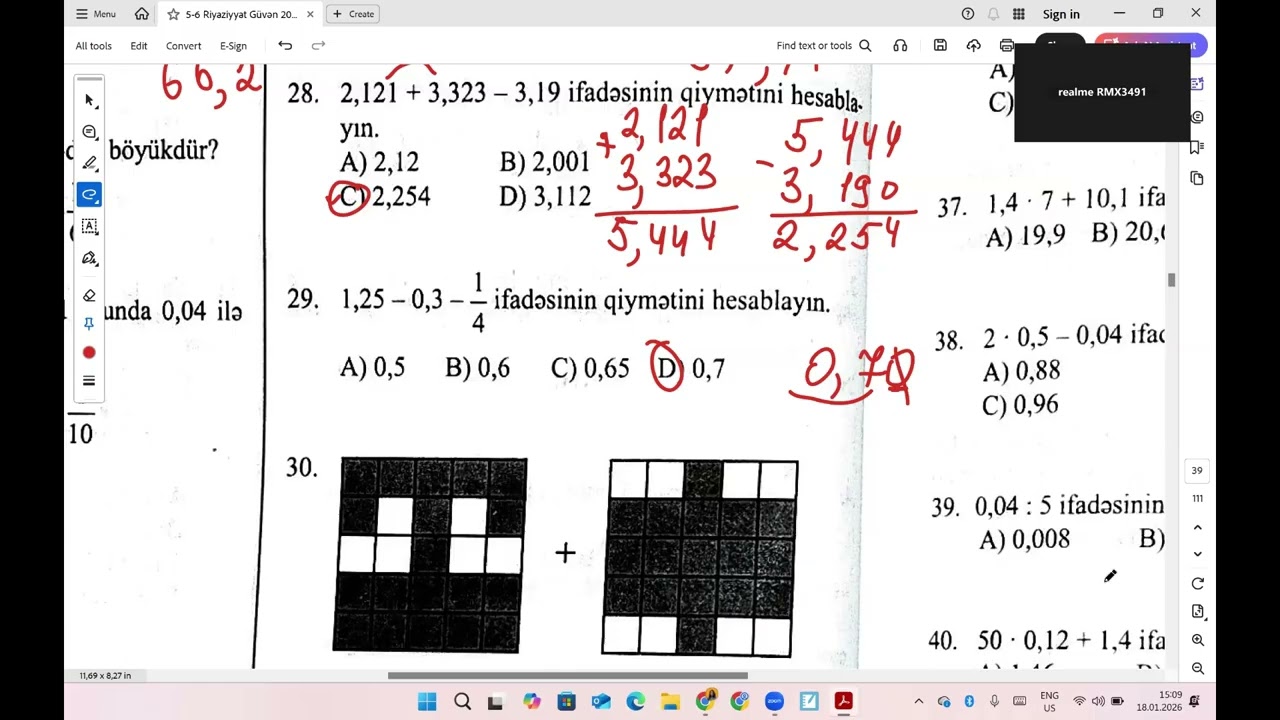
Task: Open the Read Aloud headphones icon
Action: click(900, 46)
